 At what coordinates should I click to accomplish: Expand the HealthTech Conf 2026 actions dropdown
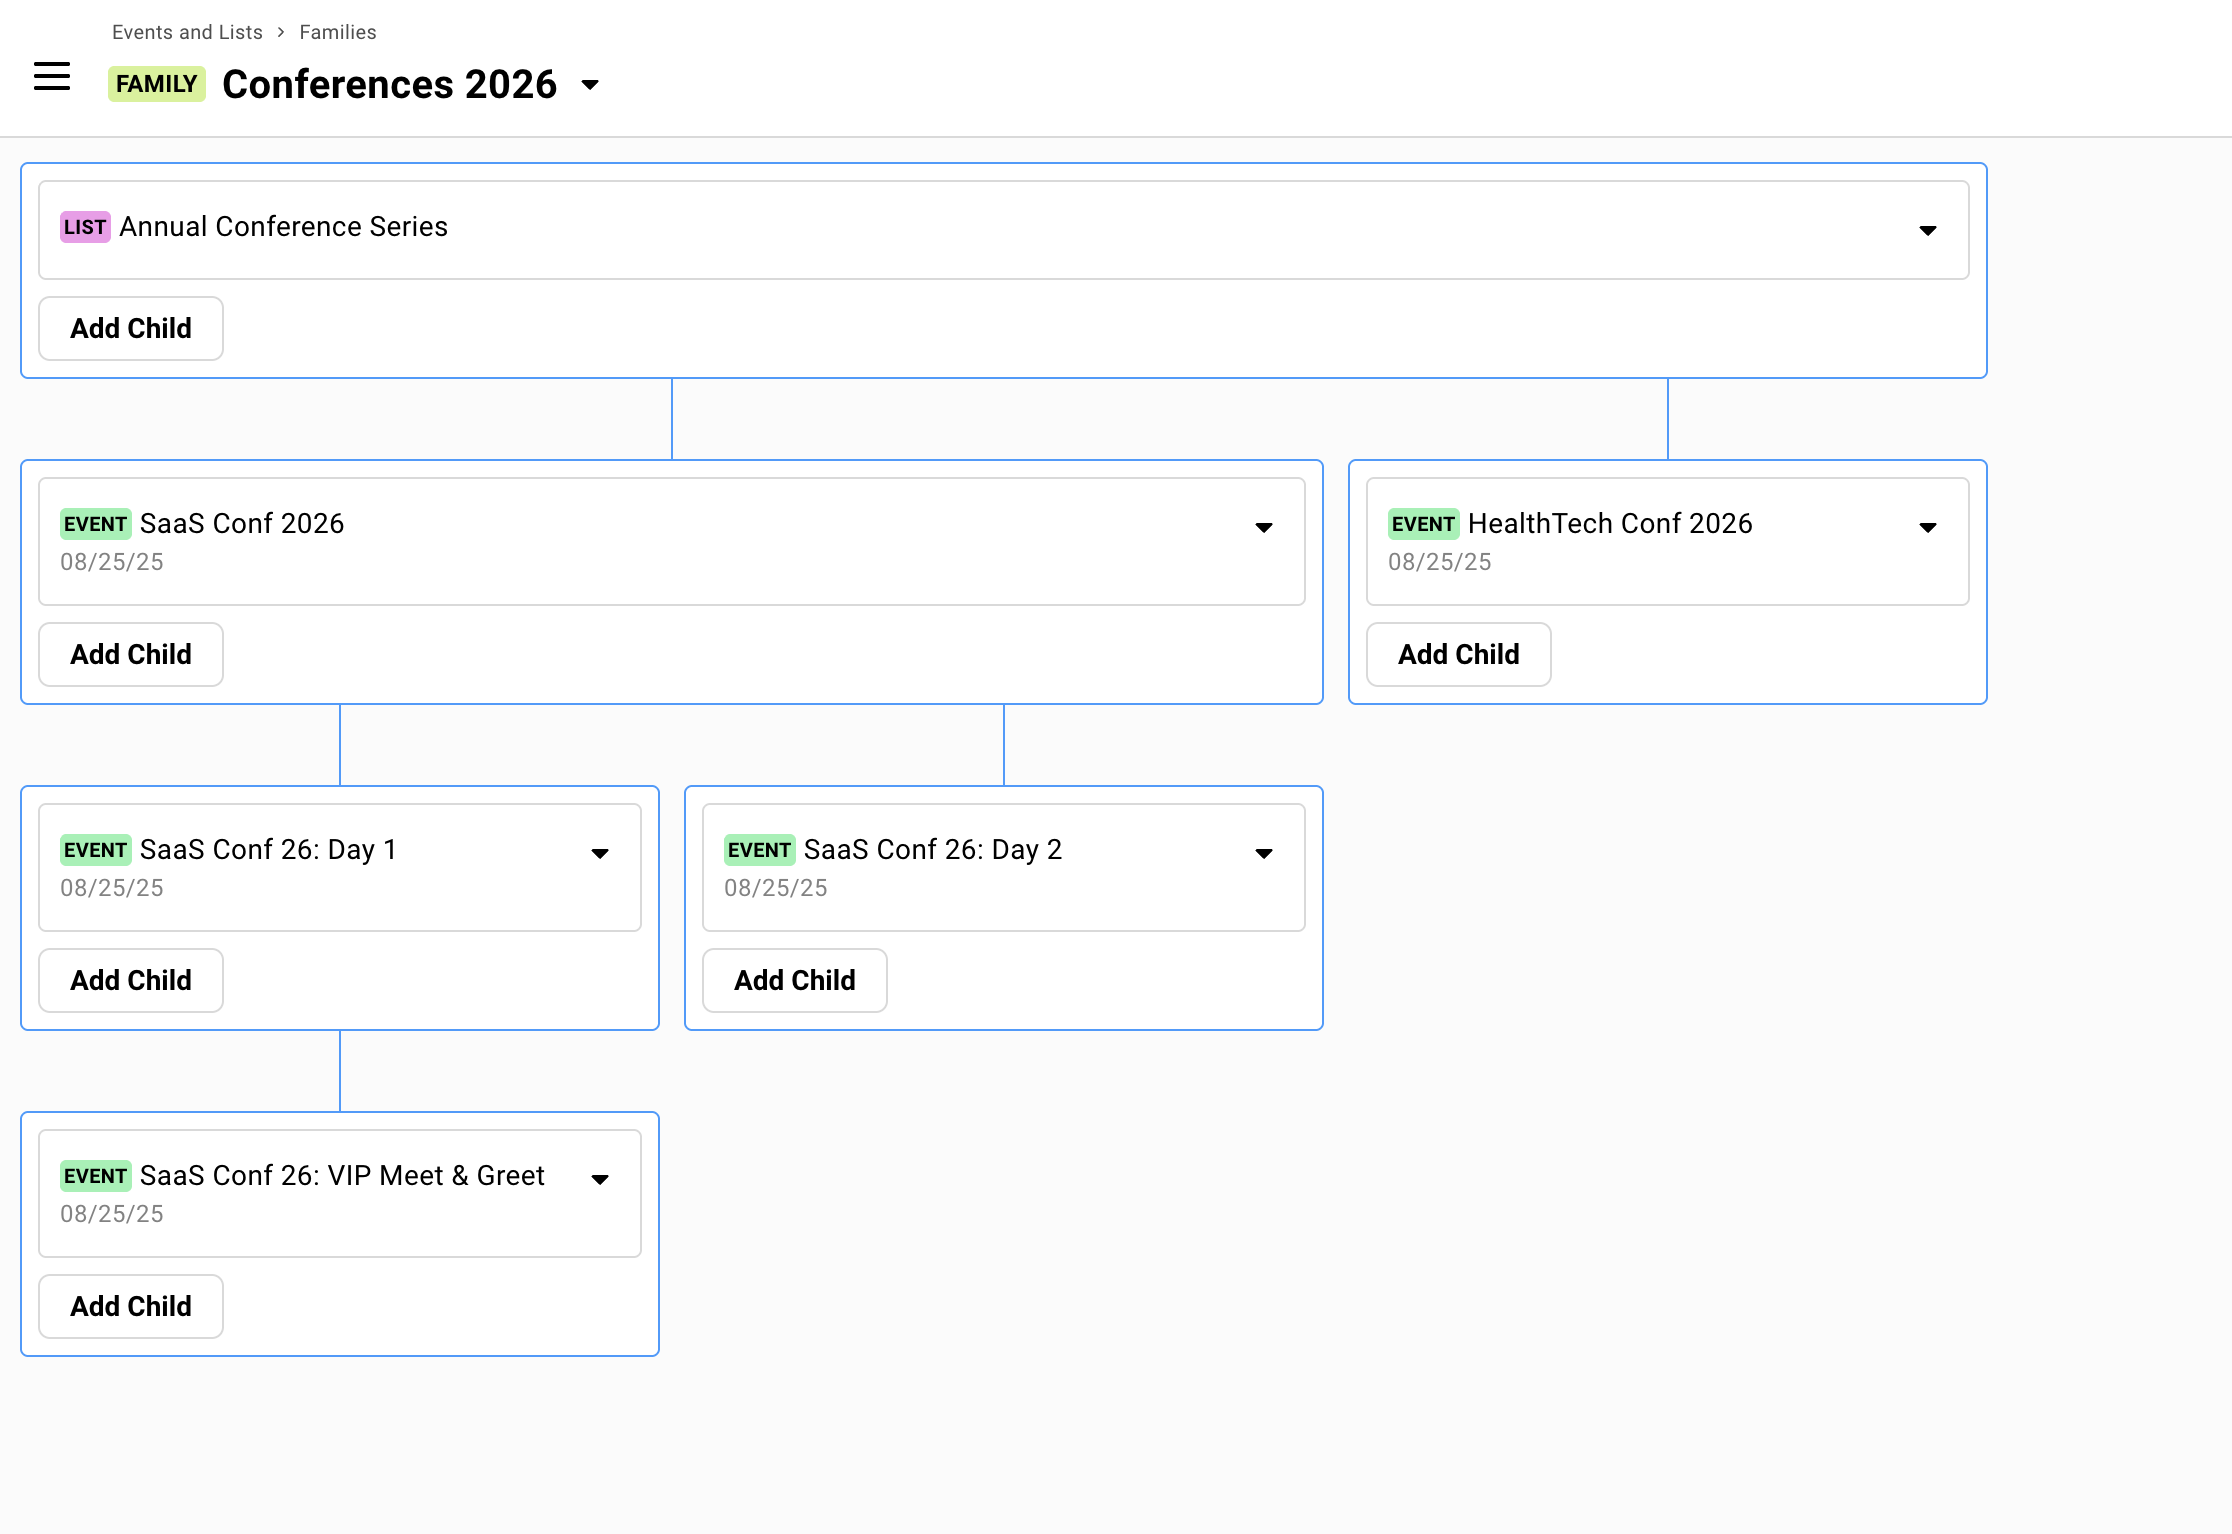tap(1928, 527)
